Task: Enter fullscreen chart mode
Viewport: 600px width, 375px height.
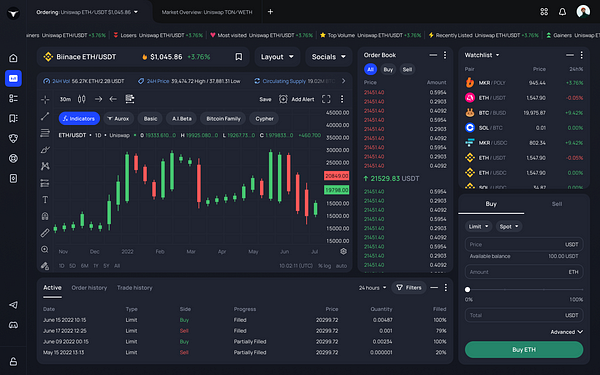Action: click(x=326, y=99)
